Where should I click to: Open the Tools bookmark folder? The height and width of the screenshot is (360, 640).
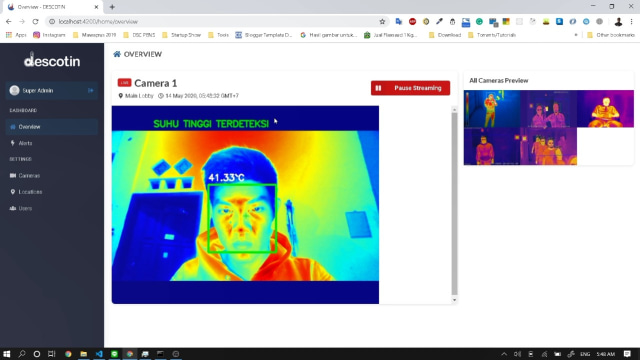pos(218,35)
